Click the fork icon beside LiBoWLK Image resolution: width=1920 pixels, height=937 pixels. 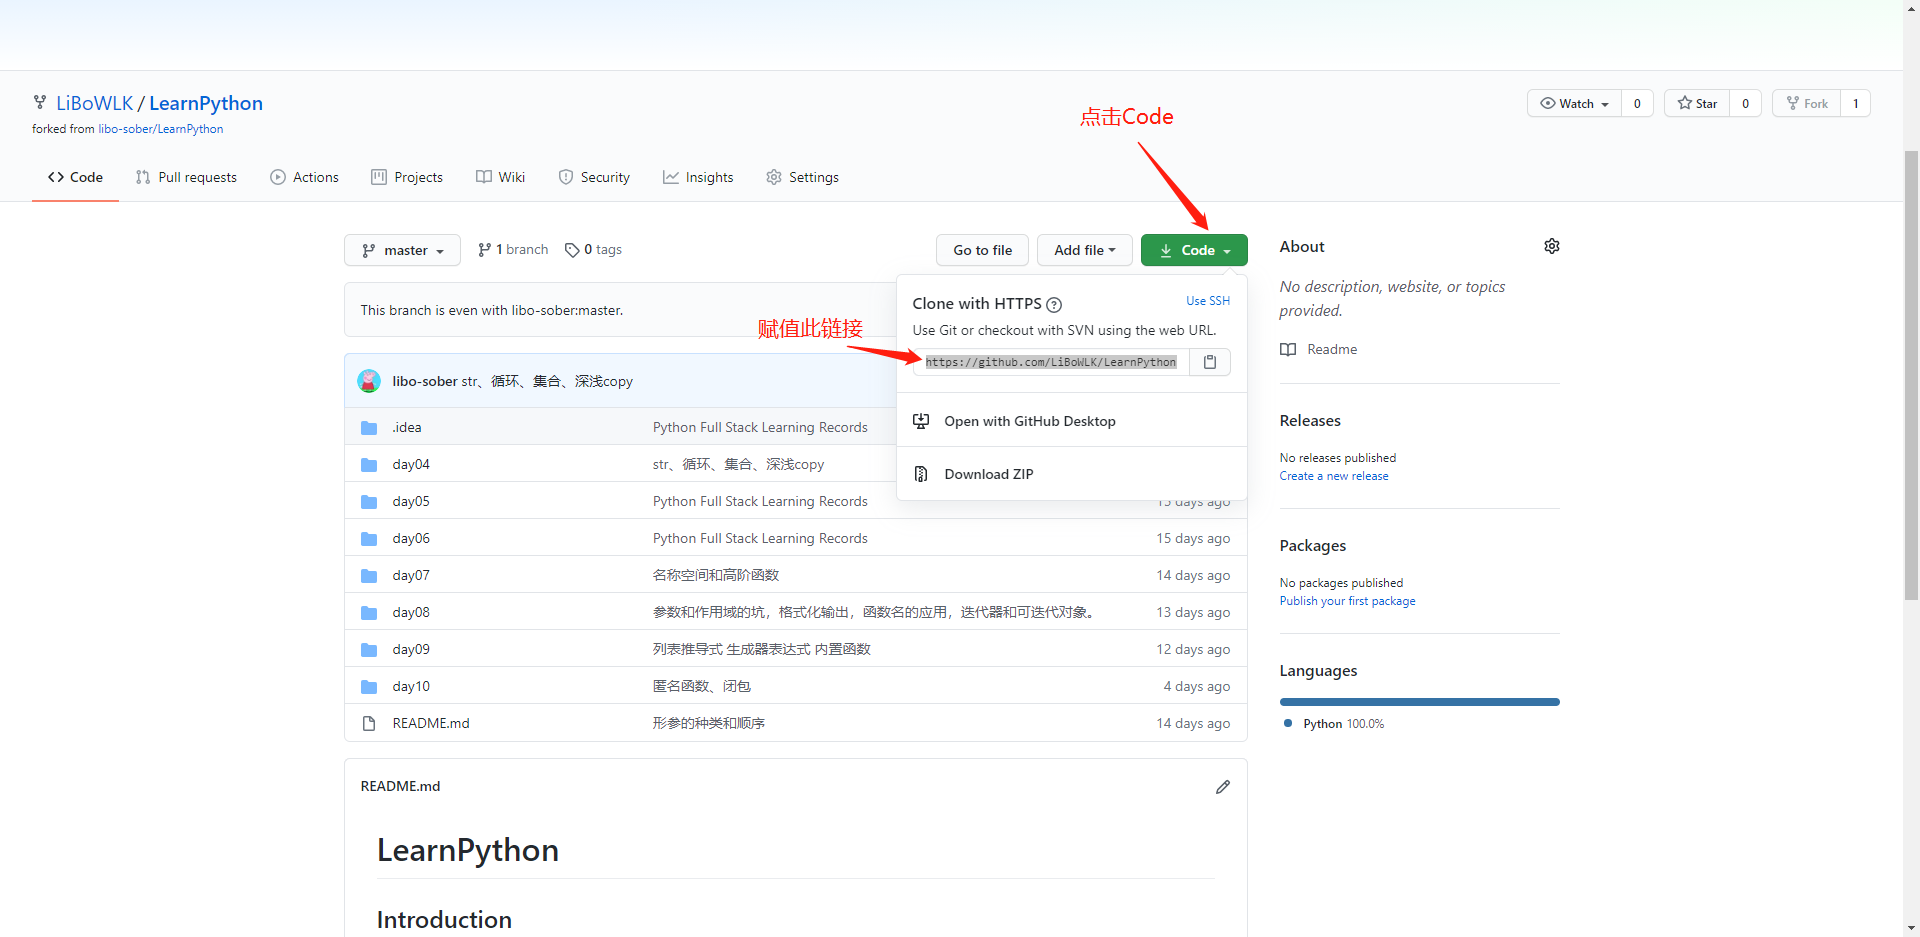pos(40,102)
